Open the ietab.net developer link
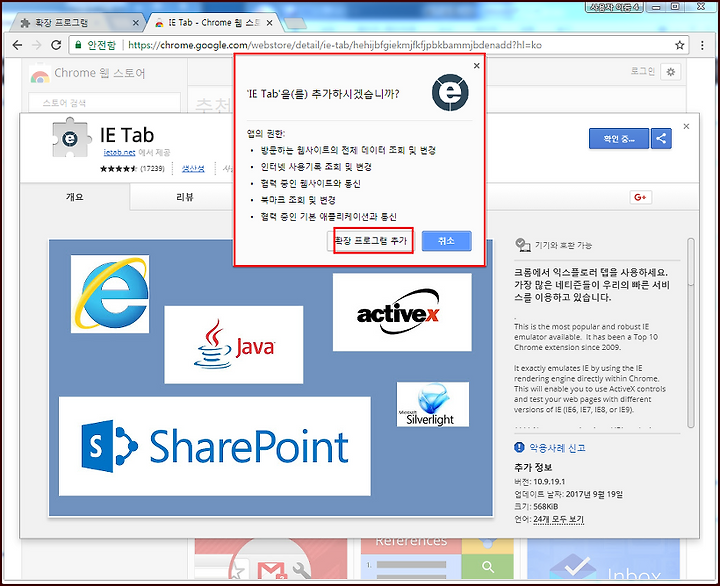 tap(119, 152)
